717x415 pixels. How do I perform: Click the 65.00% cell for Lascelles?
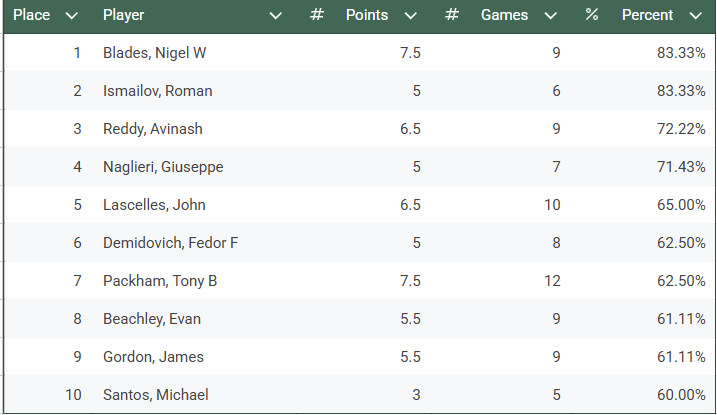point(683,205)
